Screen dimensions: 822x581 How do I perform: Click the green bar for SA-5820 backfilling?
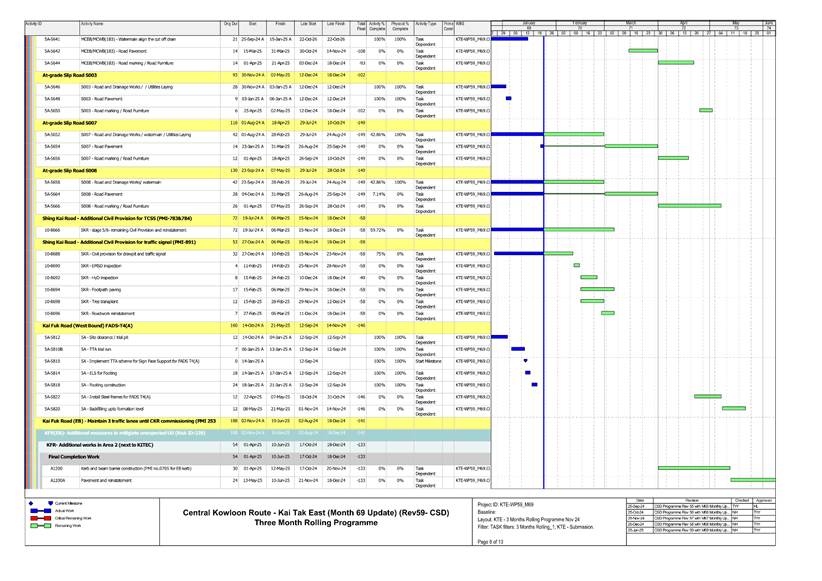(733, 409)
